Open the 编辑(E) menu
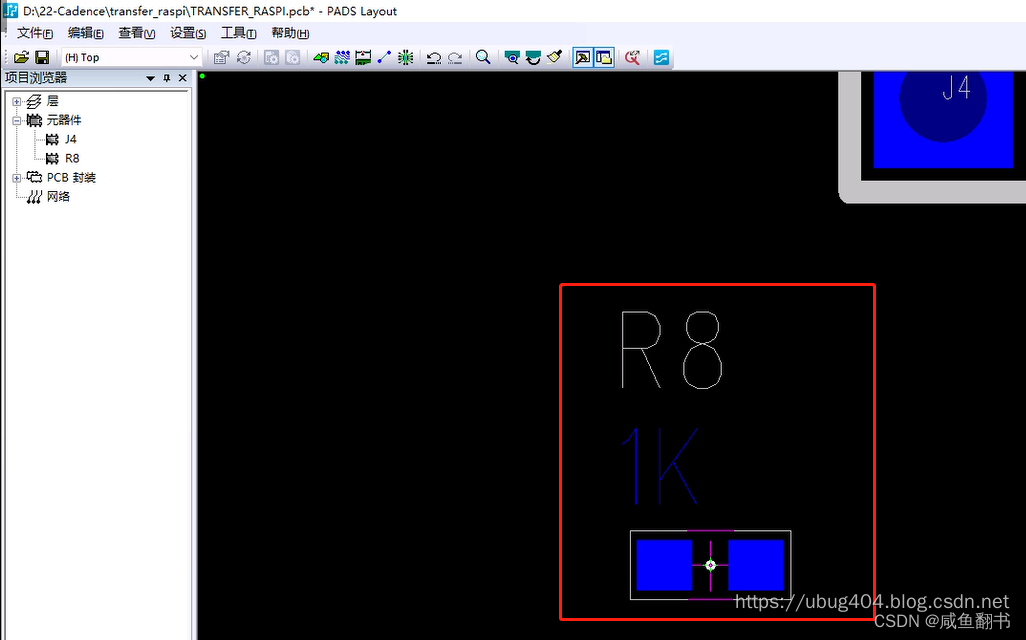 [x=86, y=33]
